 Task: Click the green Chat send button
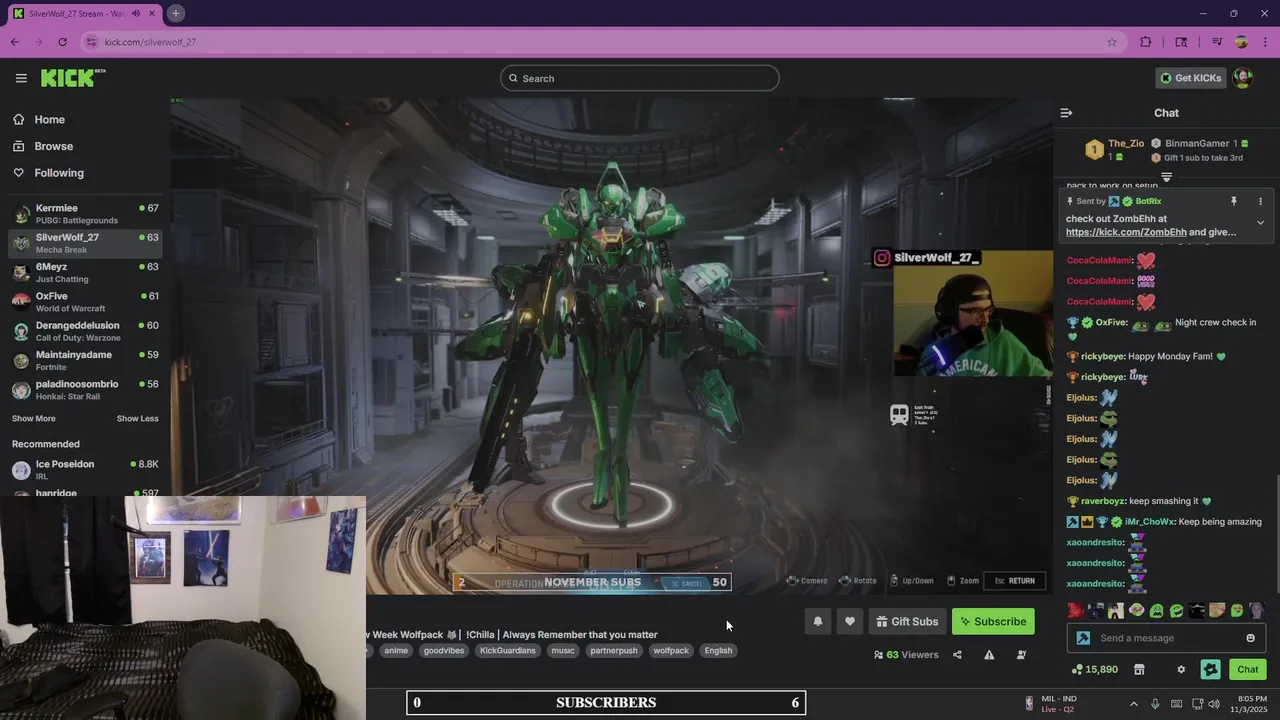click(1248, 669)
